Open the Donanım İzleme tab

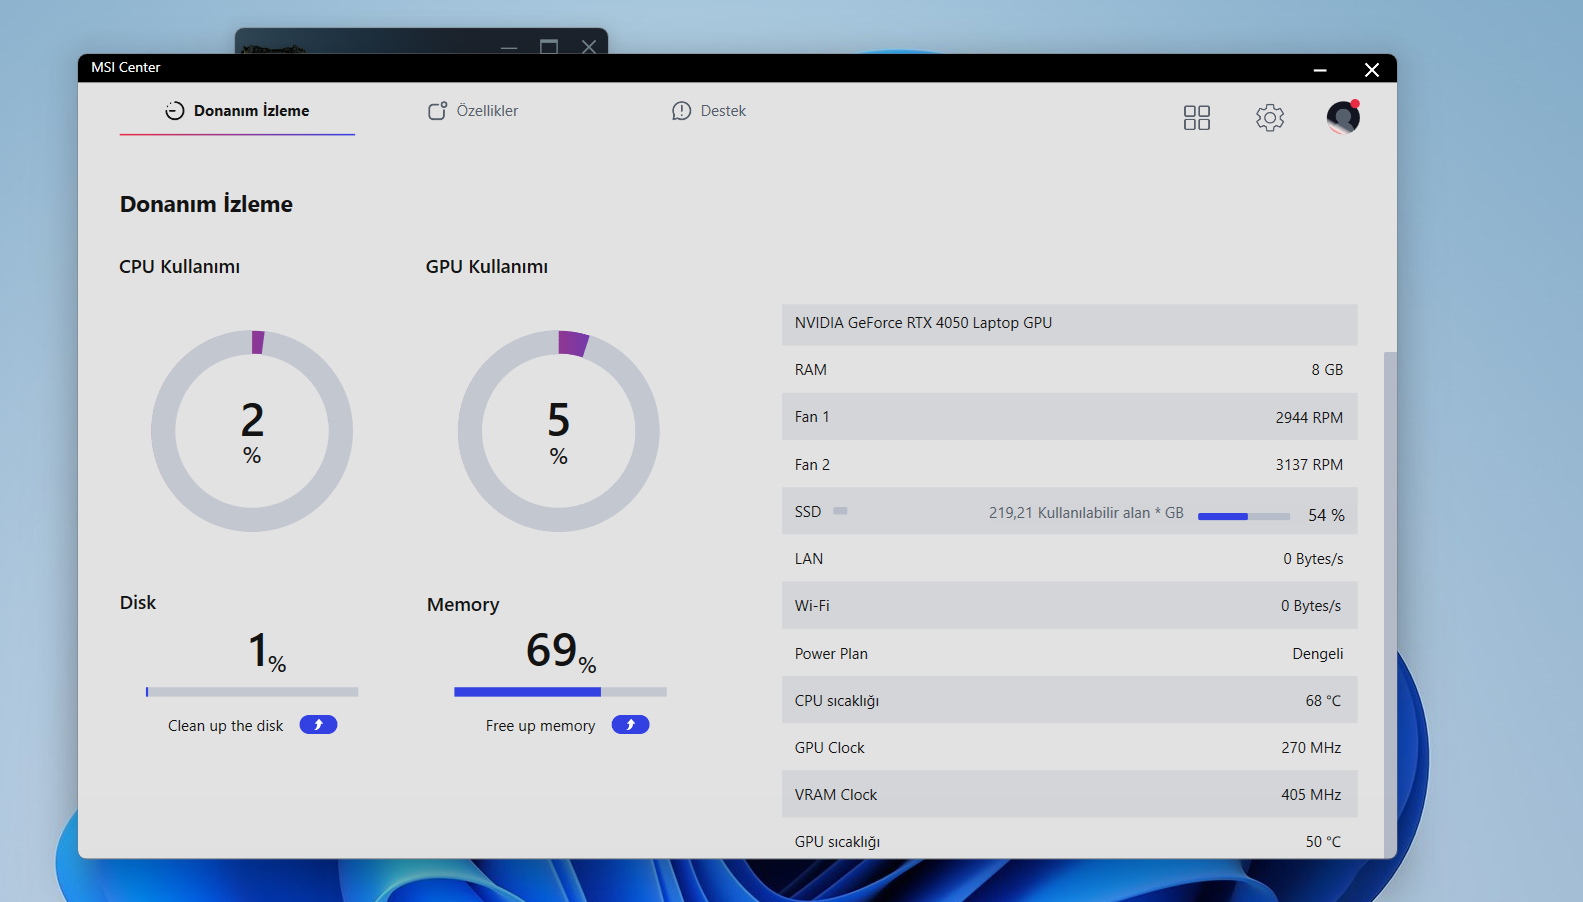(x=237, y=111)
